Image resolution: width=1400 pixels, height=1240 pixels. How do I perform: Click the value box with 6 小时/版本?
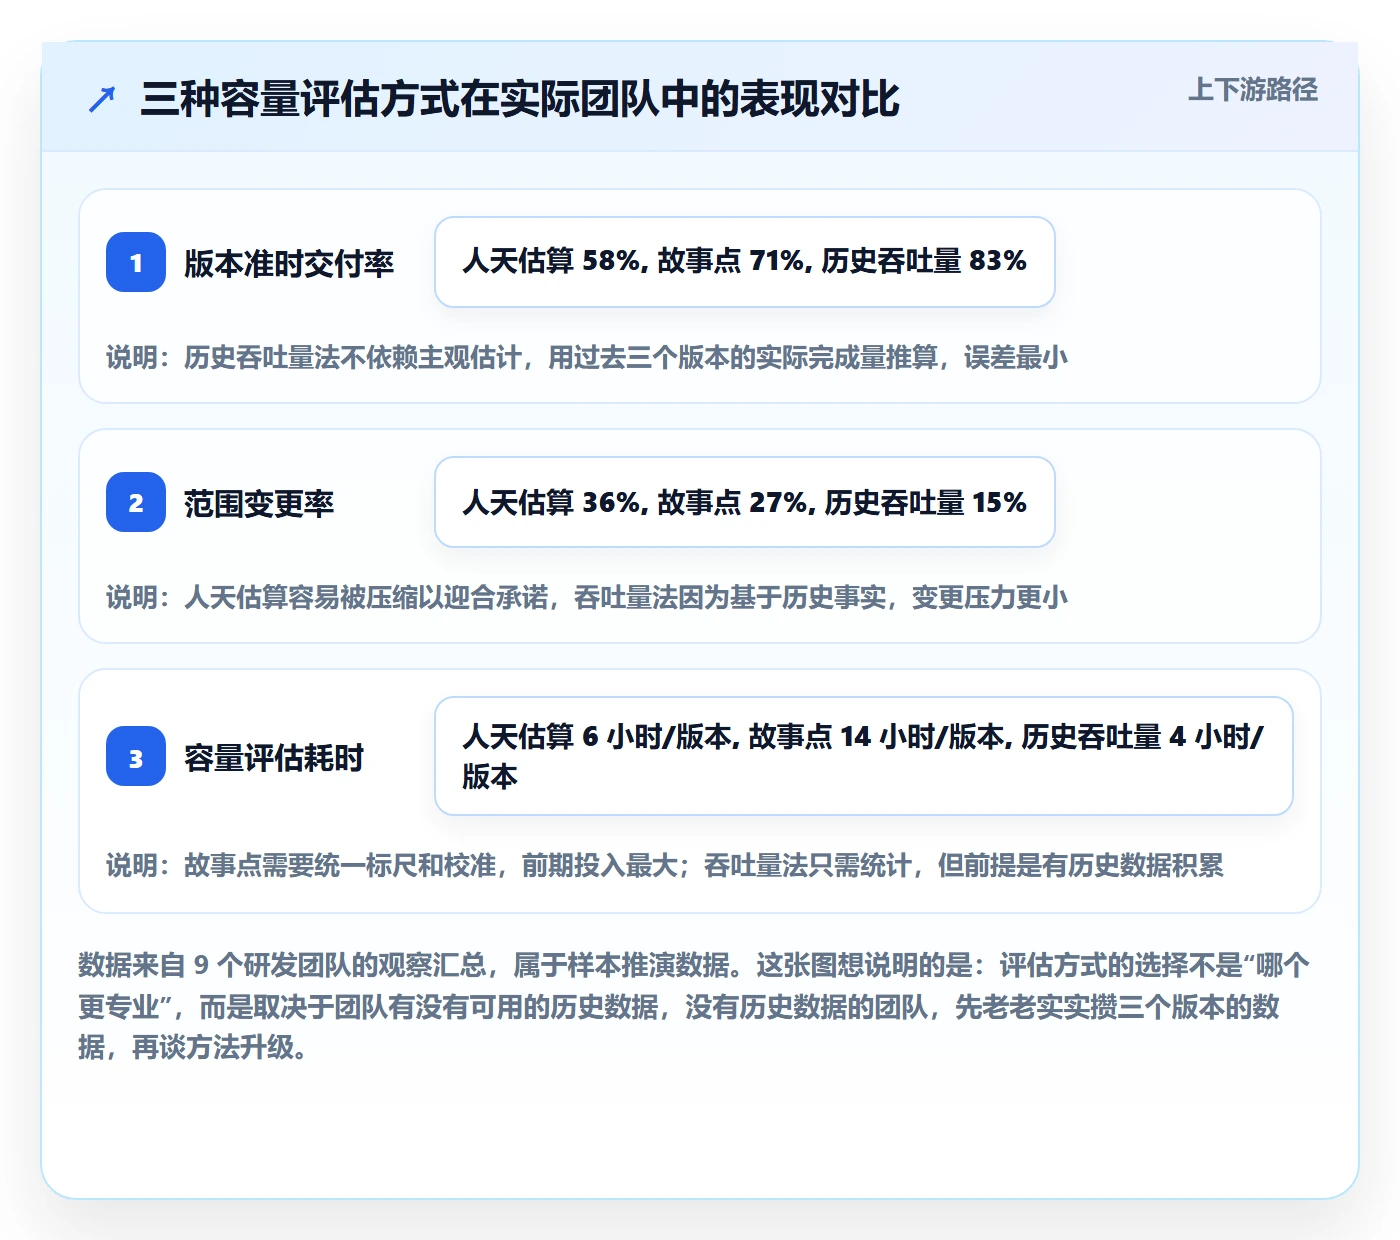point(864,756)
